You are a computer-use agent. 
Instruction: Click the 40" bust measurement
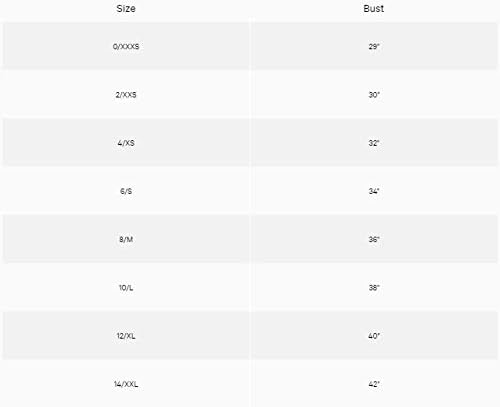374,336
